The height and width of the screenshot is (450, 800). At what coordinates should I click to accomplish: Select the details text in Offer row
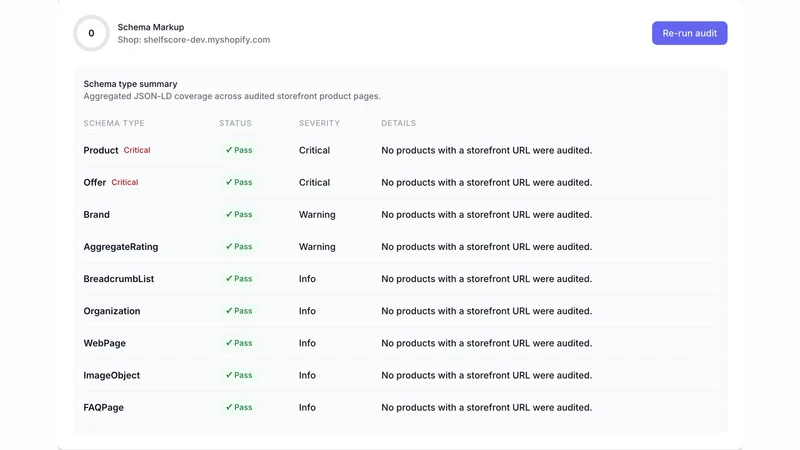tap(487, 183)
